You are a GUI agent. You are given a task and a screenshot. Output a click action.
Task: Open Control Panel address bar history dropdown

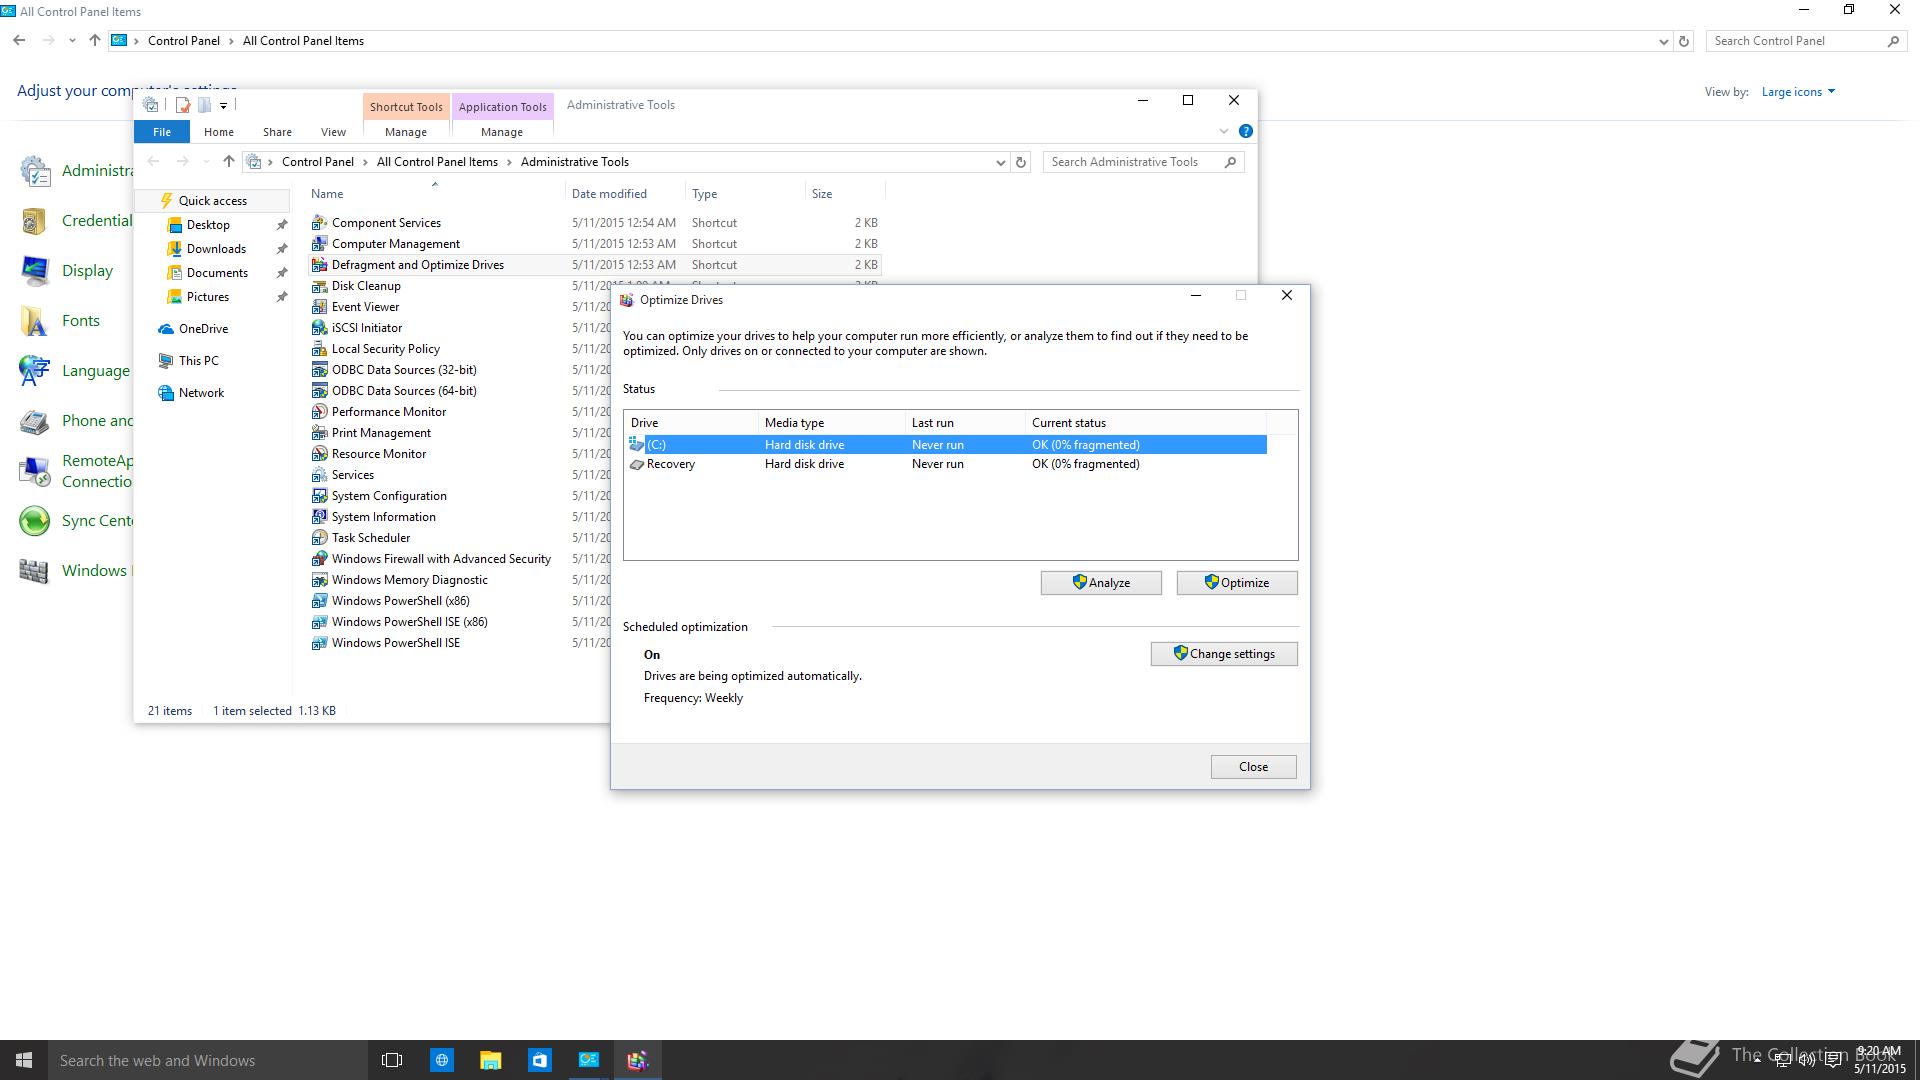pos(1663,41)
